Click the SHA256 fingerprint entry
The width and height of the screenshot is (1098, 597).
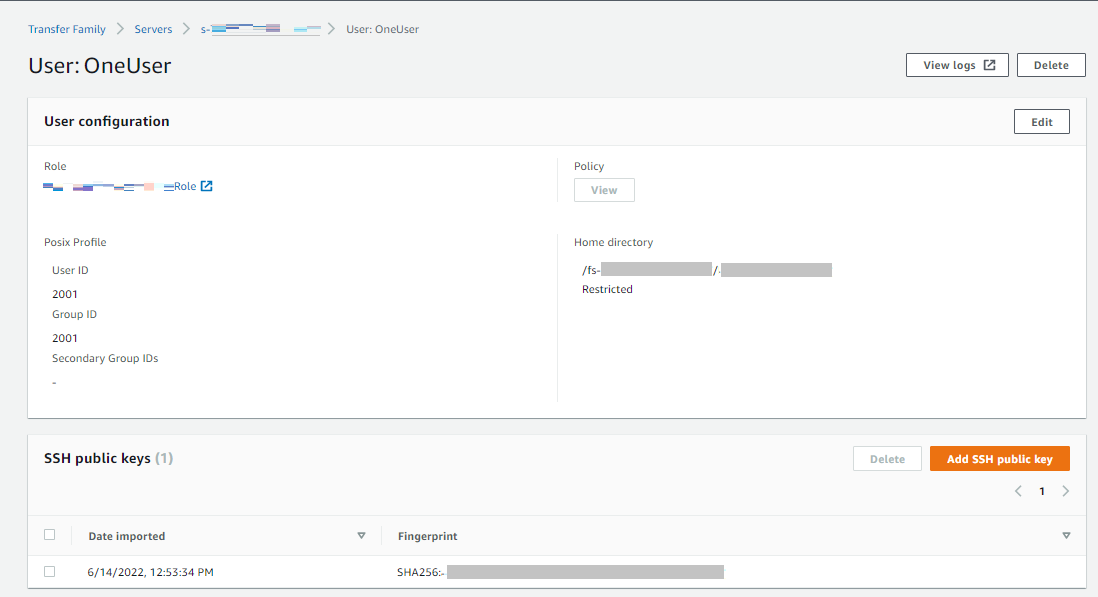pos(560,571)
